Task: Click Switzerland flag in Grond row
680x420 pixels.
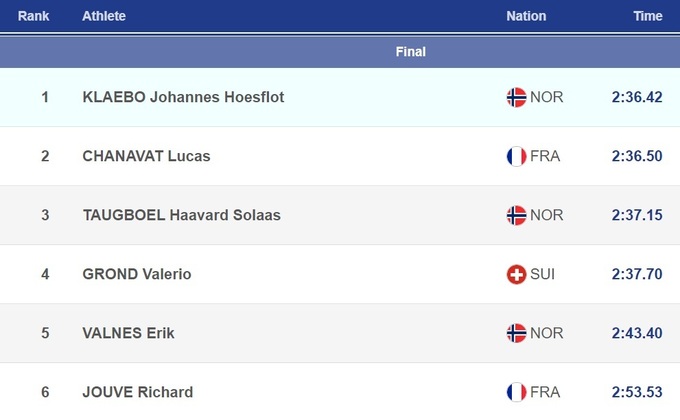Action: tap(516, 274)
